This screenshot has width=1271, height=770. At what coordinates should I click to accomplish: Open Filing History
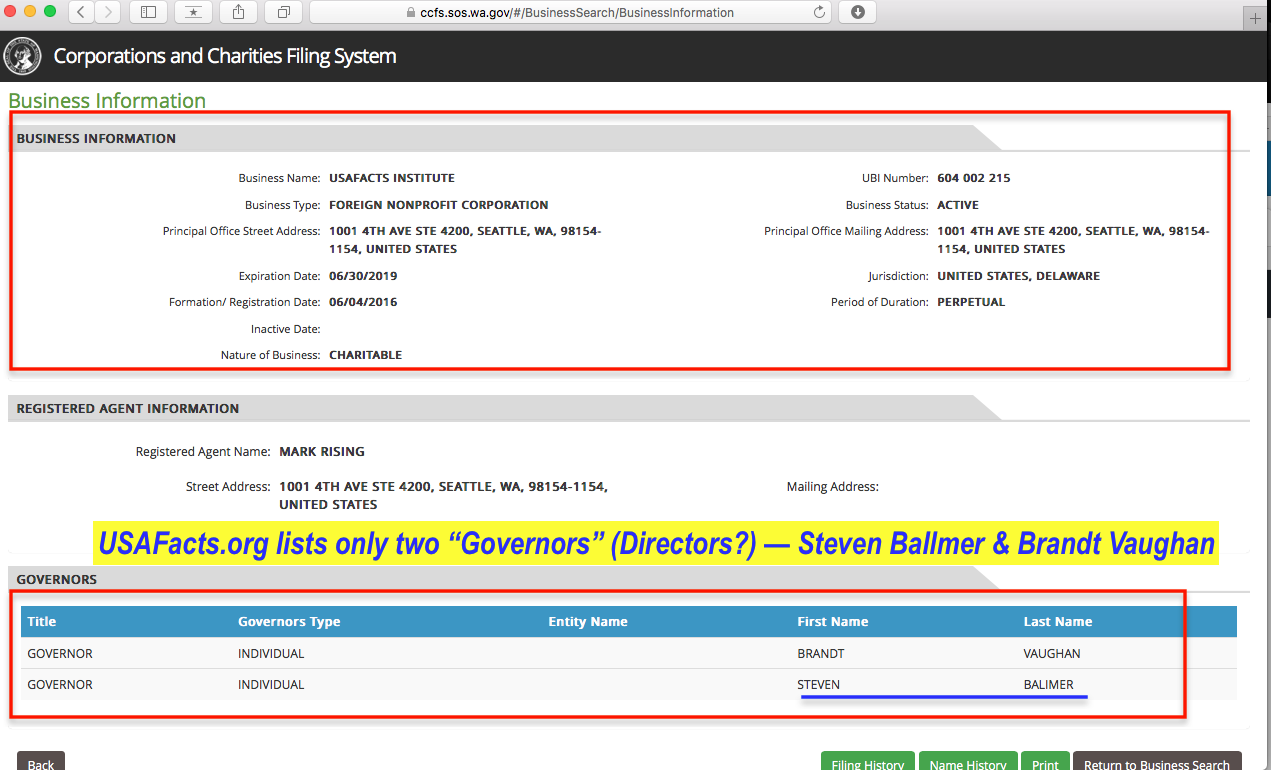coord(867,762)
